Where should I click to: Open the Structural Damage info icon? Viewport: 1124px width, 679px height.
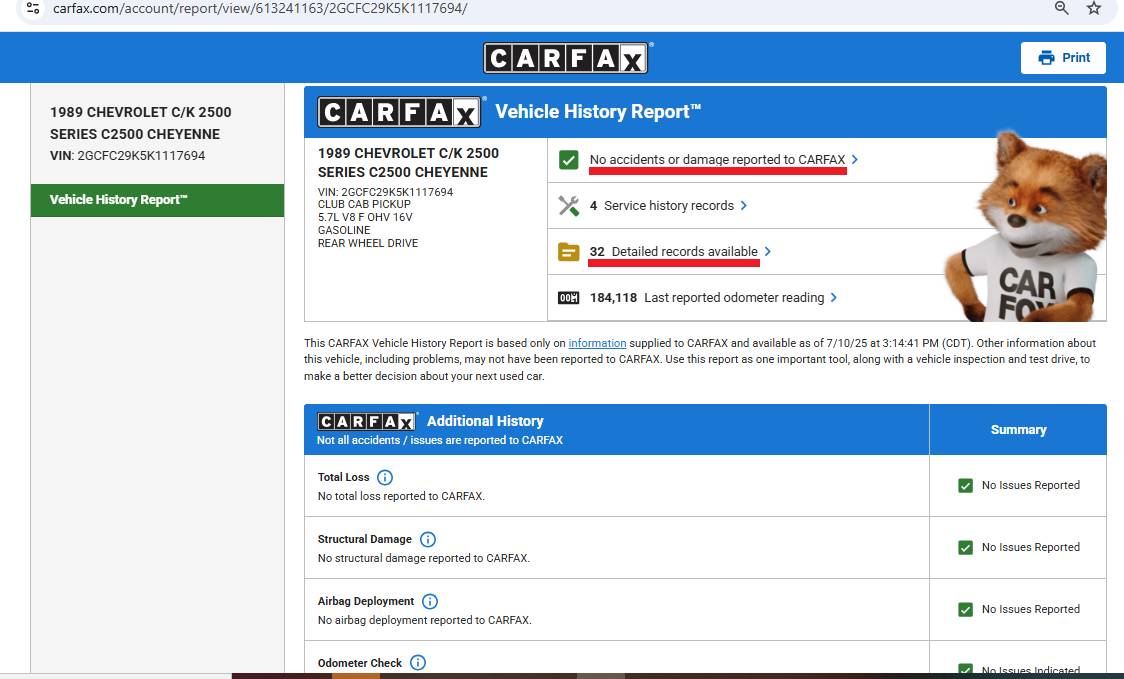tap(428, 539)
